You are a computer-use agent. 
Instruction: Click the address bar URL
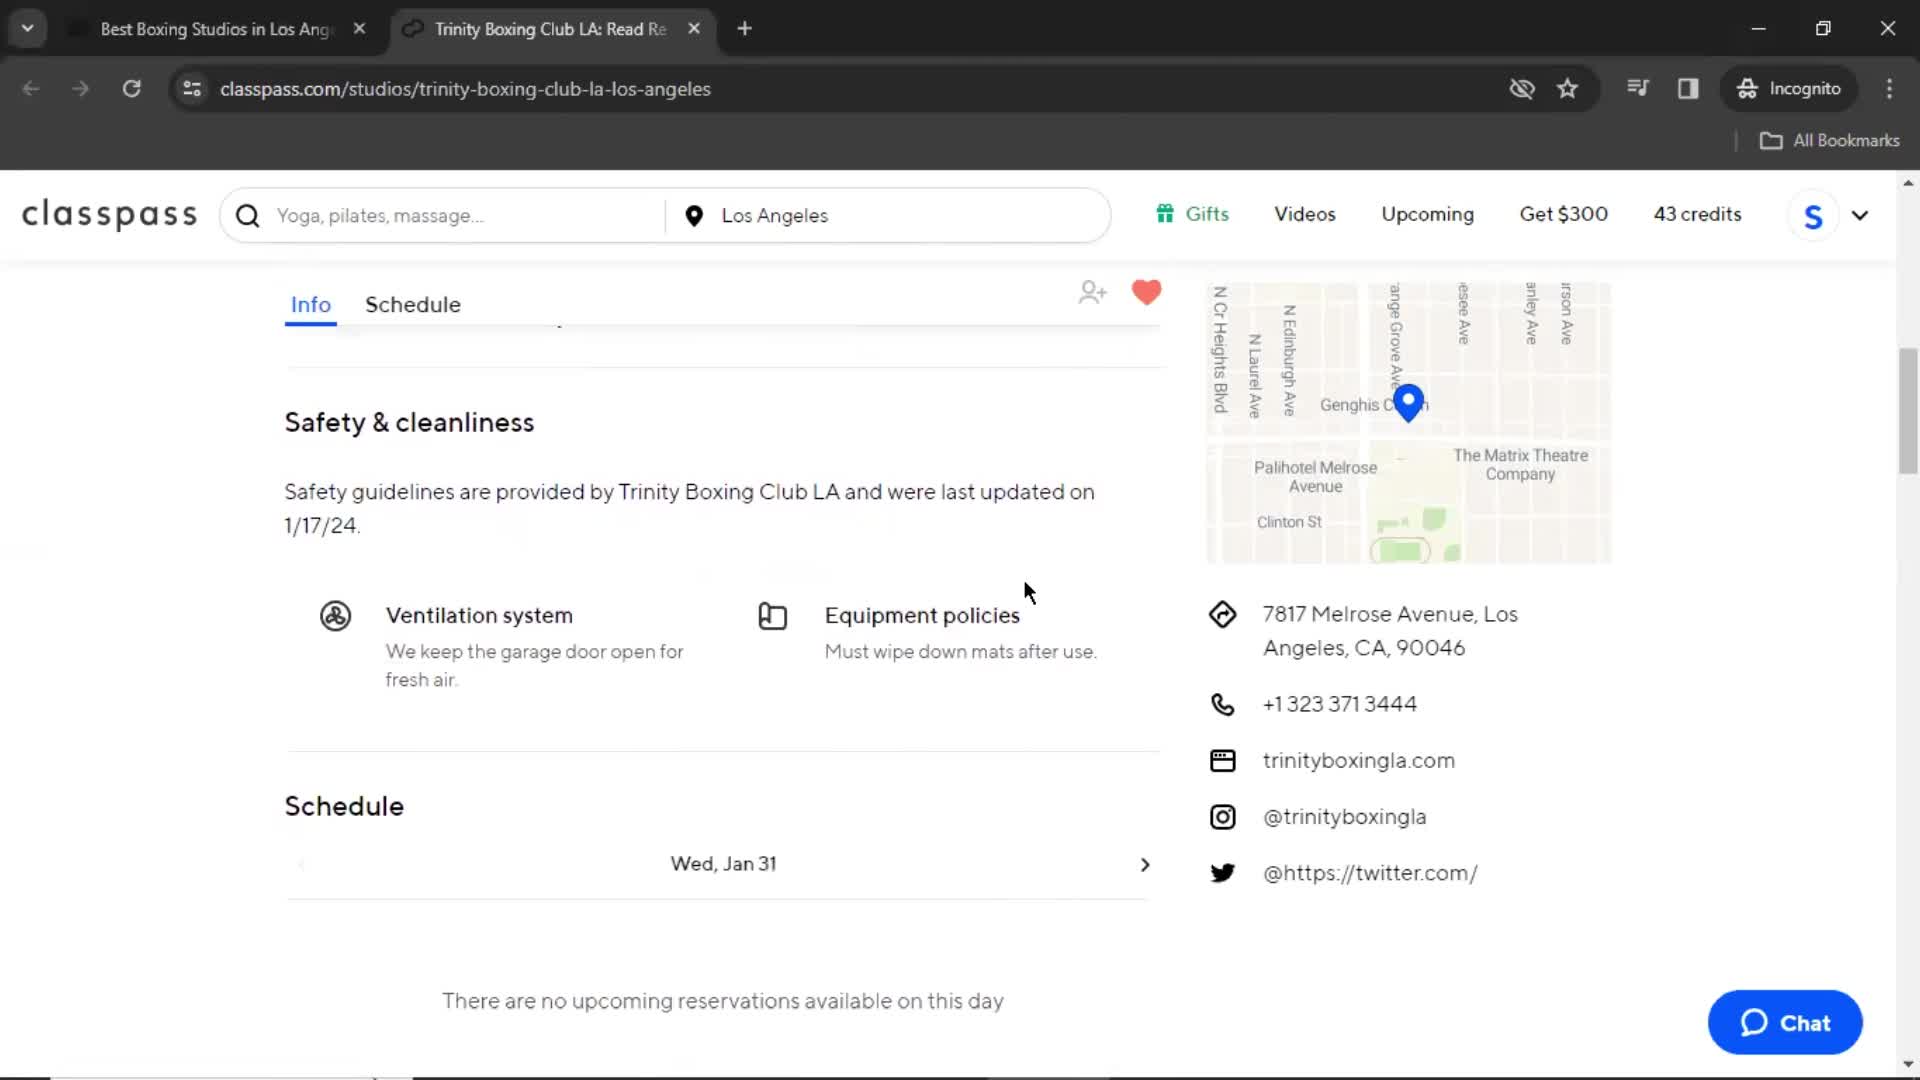[465, 89]
